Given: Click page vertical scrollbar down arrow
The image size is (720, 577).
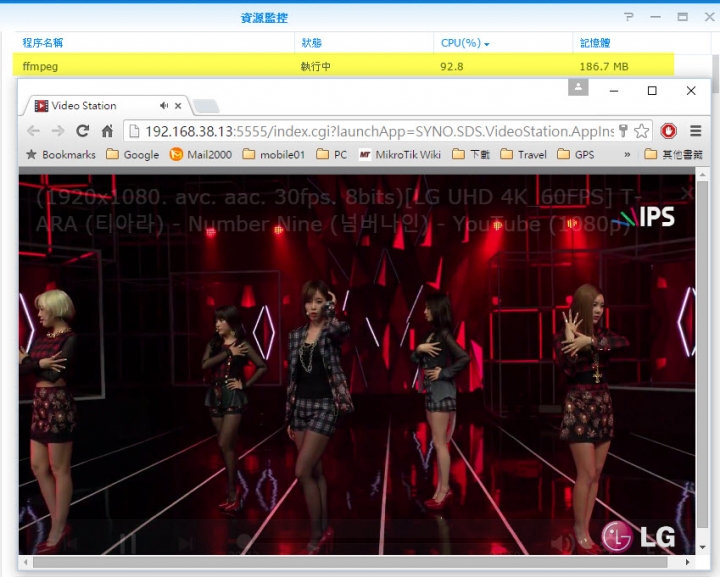Looking at the screenshot, I should point(702,547).
